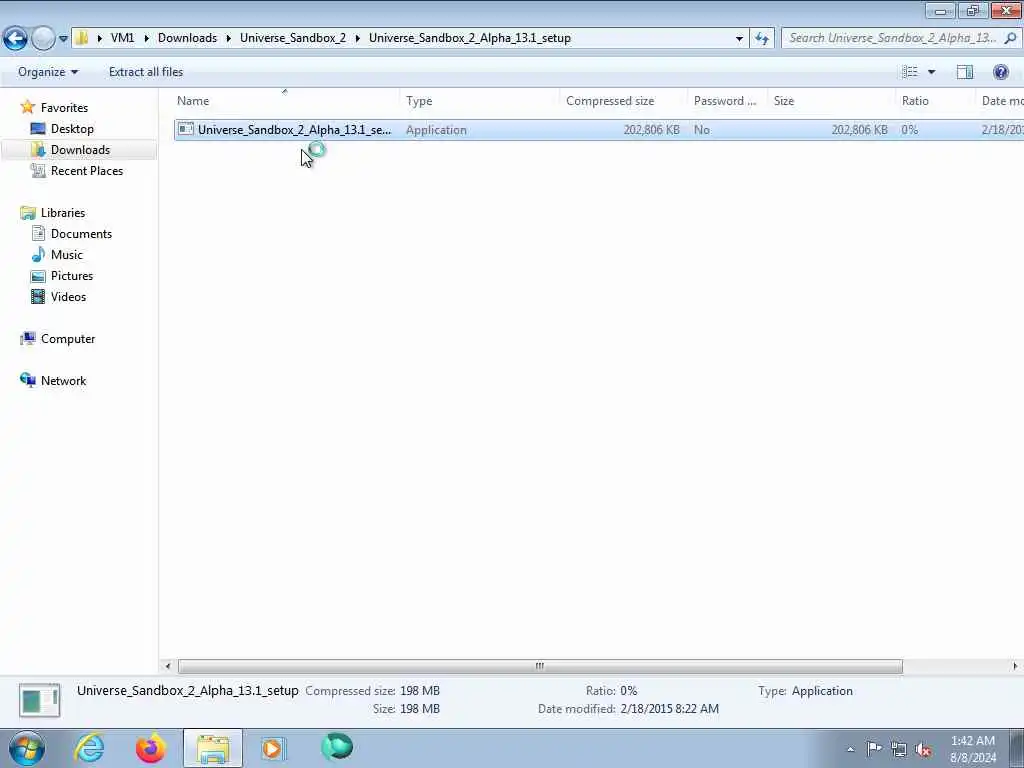Screen dimensions: 1024x768
Task: Navigate to Downloads breadcrumb in address bar
Action: point(187,38)
